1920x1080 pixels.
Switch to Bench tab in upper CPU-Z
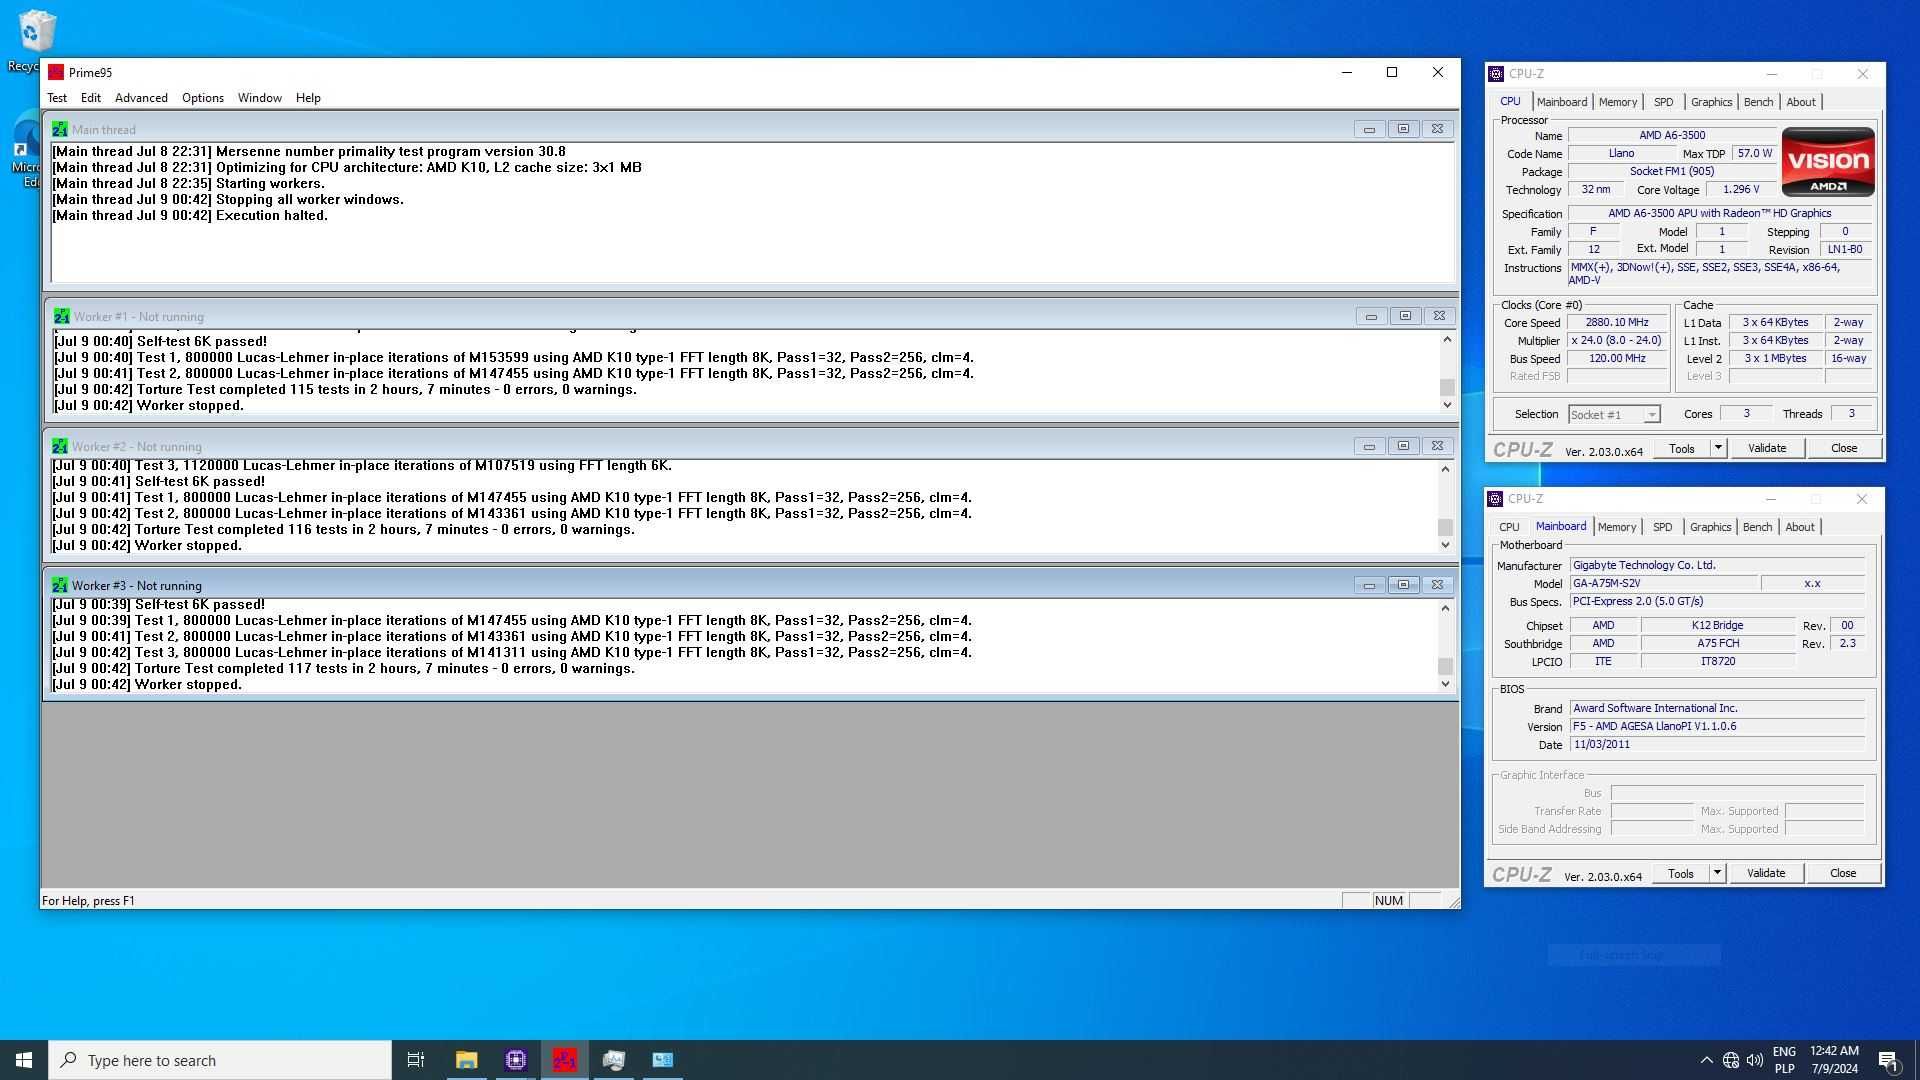1758,102
